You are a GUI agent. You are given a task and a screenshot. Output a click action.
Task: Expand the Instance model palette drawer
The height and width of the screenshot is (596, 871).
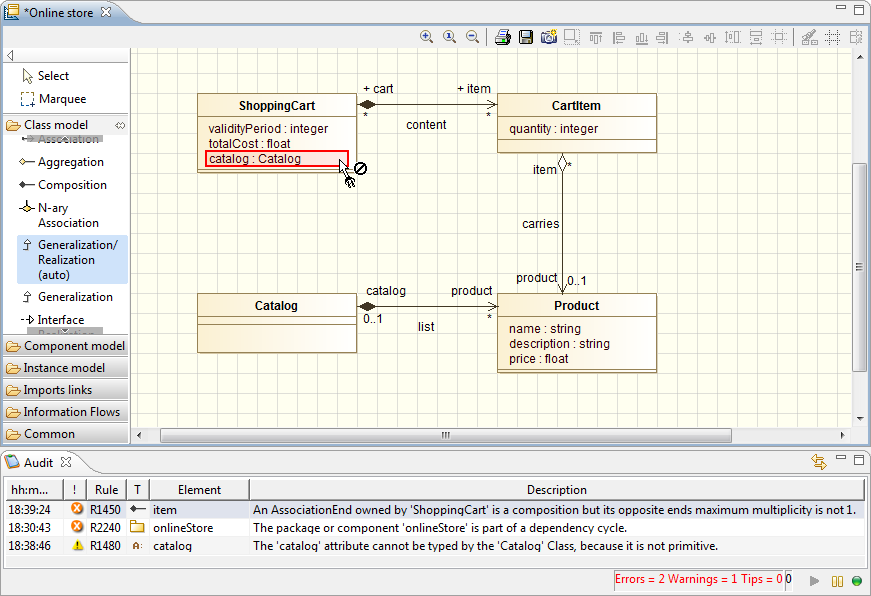coord(64,368)
